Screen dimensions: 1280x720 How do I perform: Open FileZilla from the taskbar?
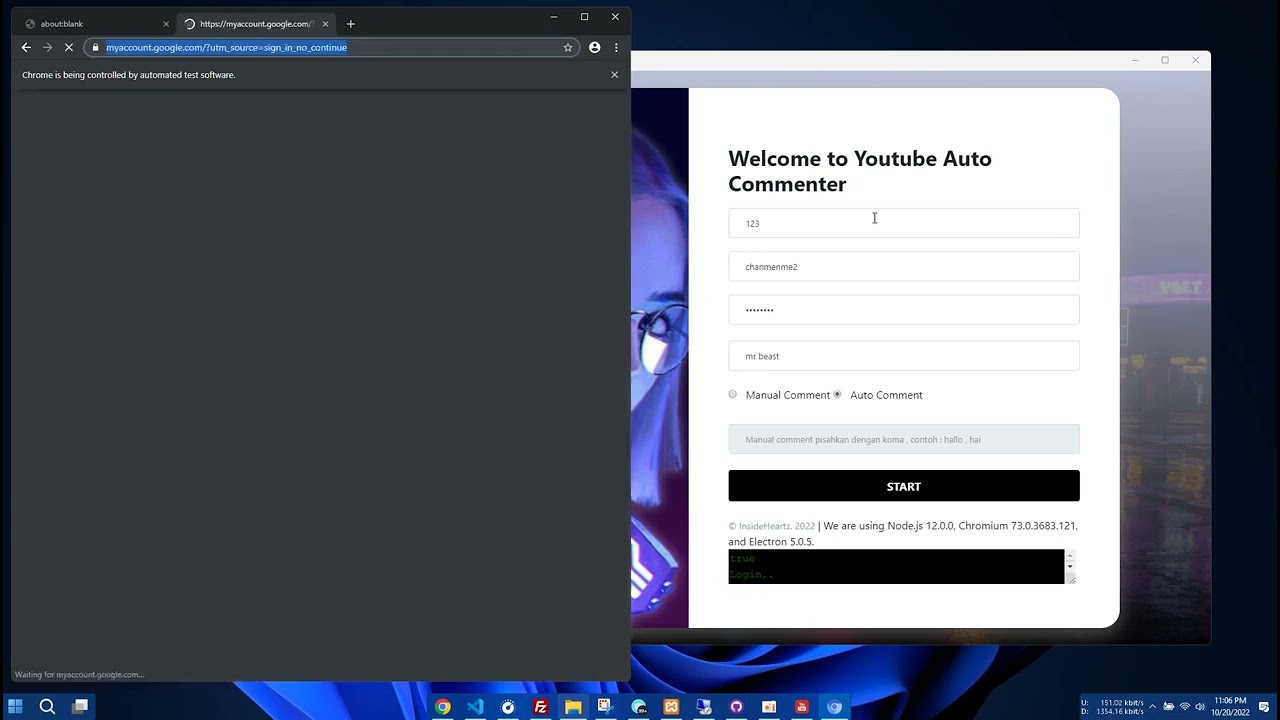click(x=541, y=707)
